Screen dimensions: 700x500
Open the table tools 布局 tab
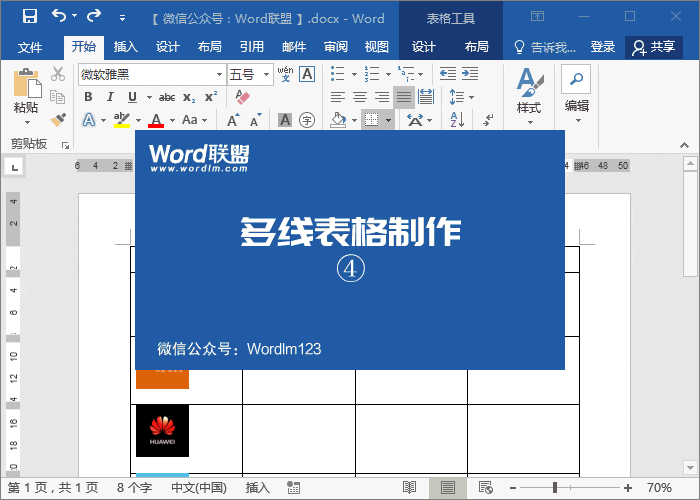[x=476, y=47]
